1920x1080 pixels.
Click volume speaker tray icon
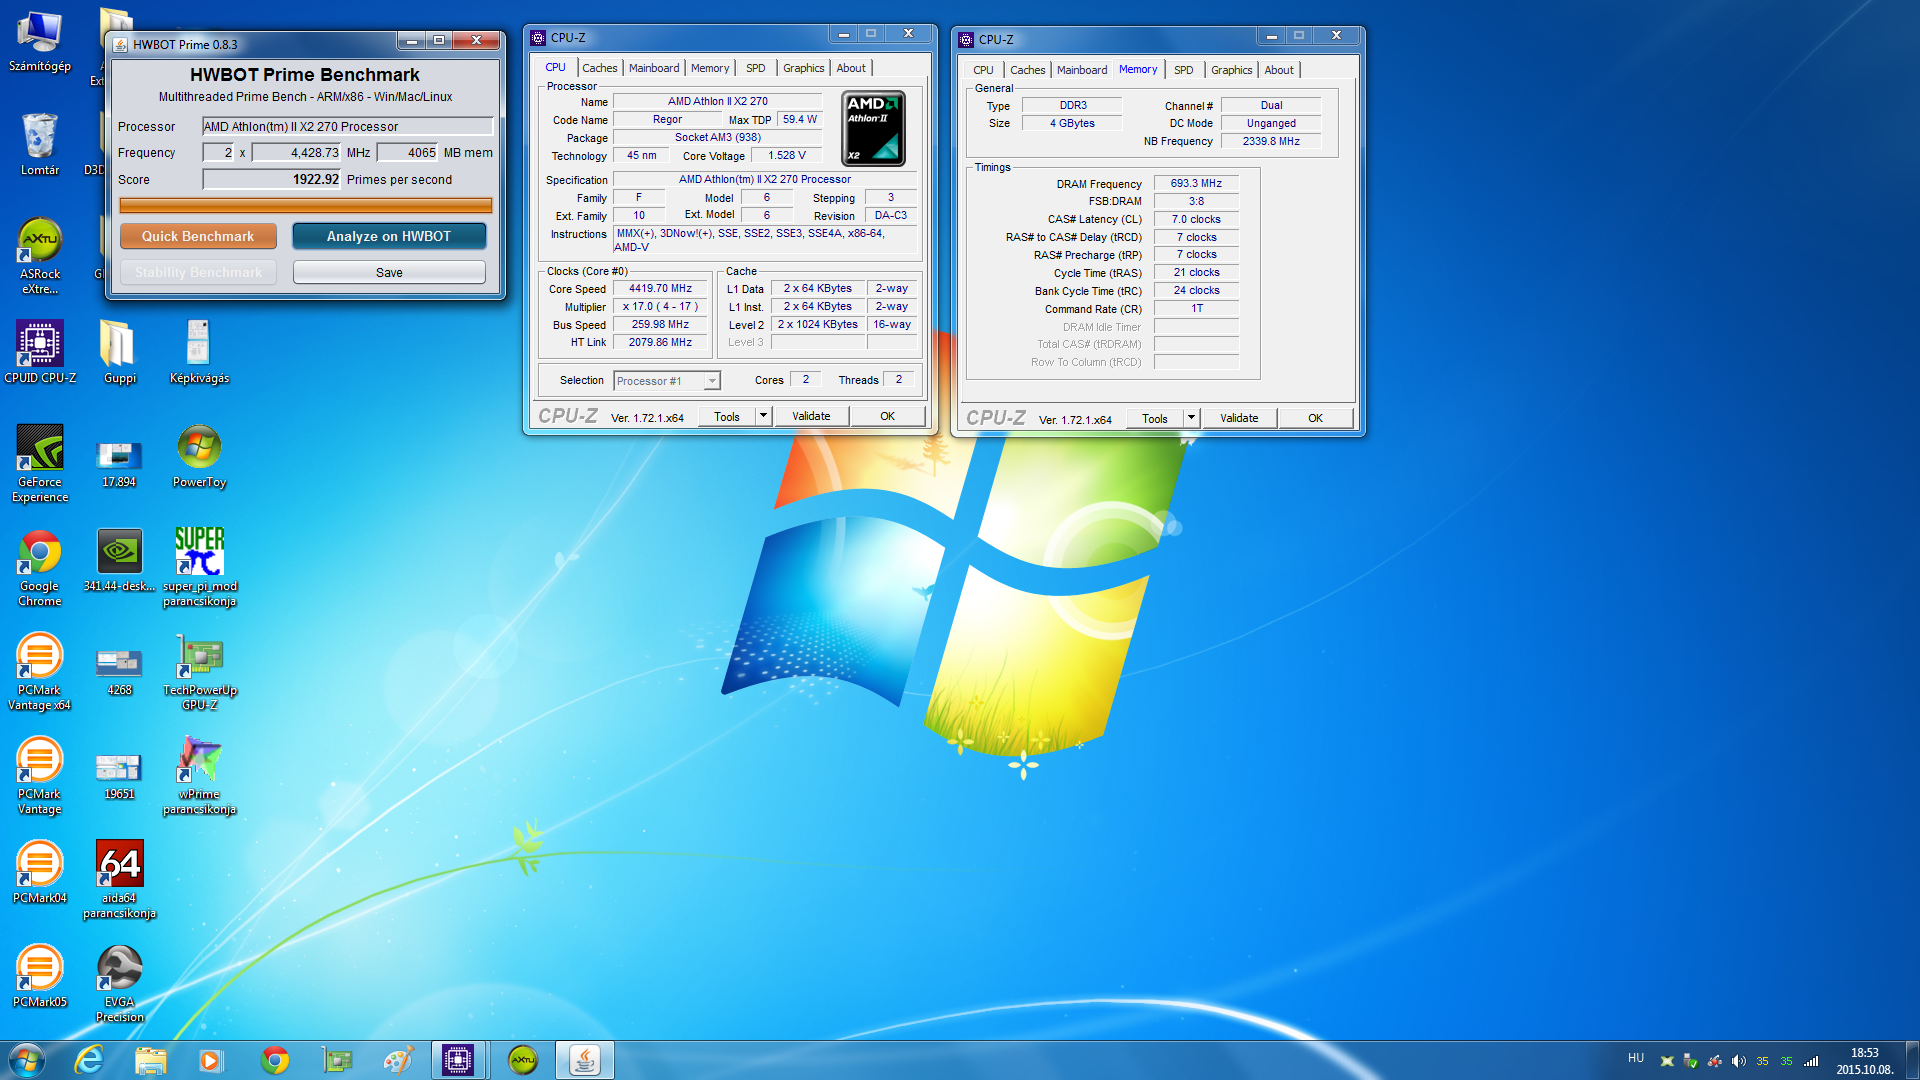tap(1738, 1061)
